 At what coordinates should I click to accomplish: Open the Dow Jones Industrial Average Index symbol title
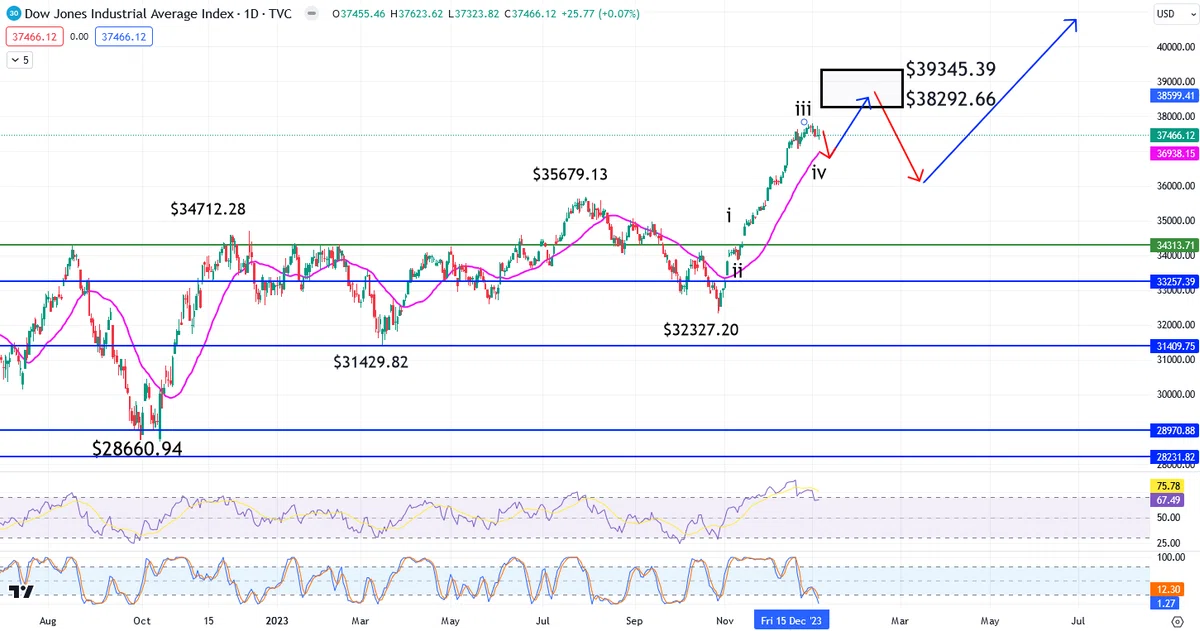(x=158, y=14)
